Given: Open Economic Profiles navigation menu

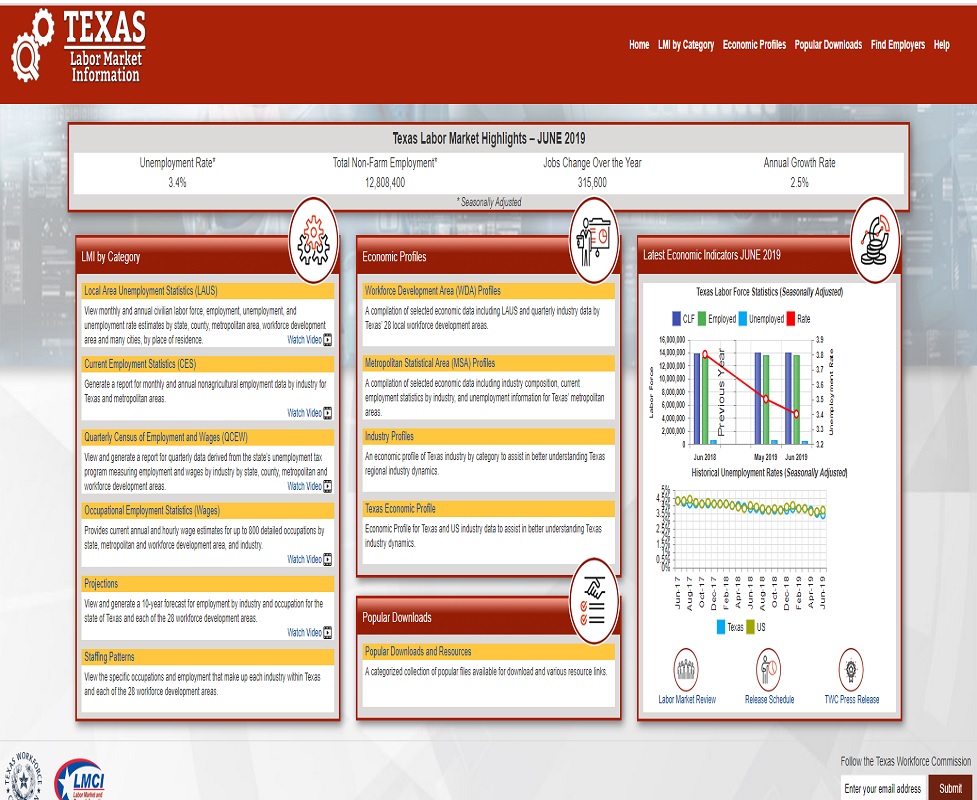Looking at the screenshot, I should tap(755, 45).
